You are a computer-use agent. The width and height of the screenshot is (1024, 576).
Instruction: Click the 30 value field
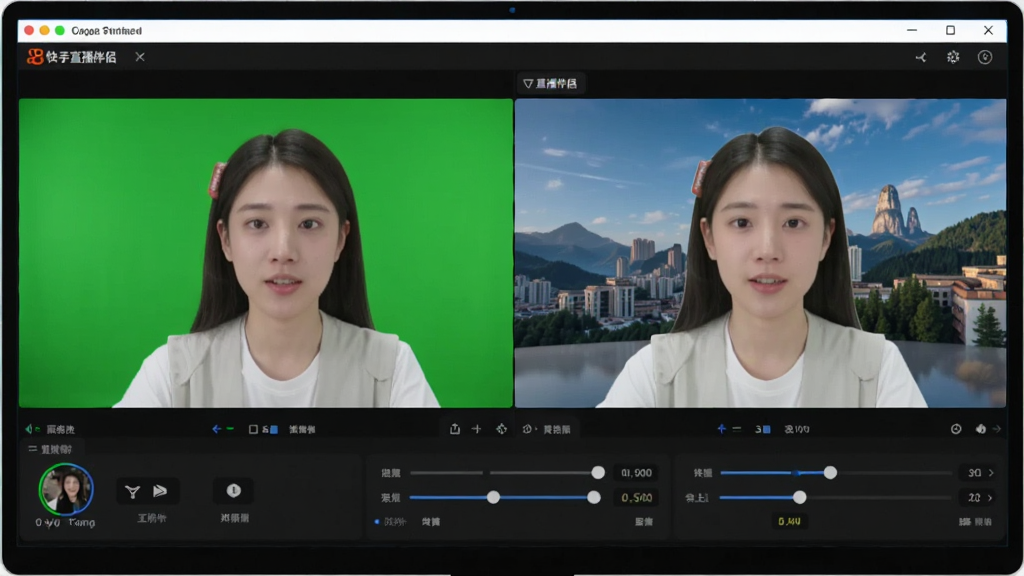974,473
